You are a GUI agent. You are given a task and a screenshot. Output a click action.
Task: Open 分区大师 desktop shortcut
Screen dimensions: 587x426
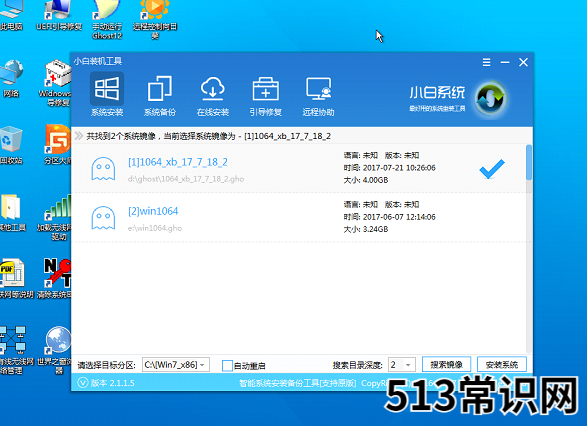pos(58,145)
